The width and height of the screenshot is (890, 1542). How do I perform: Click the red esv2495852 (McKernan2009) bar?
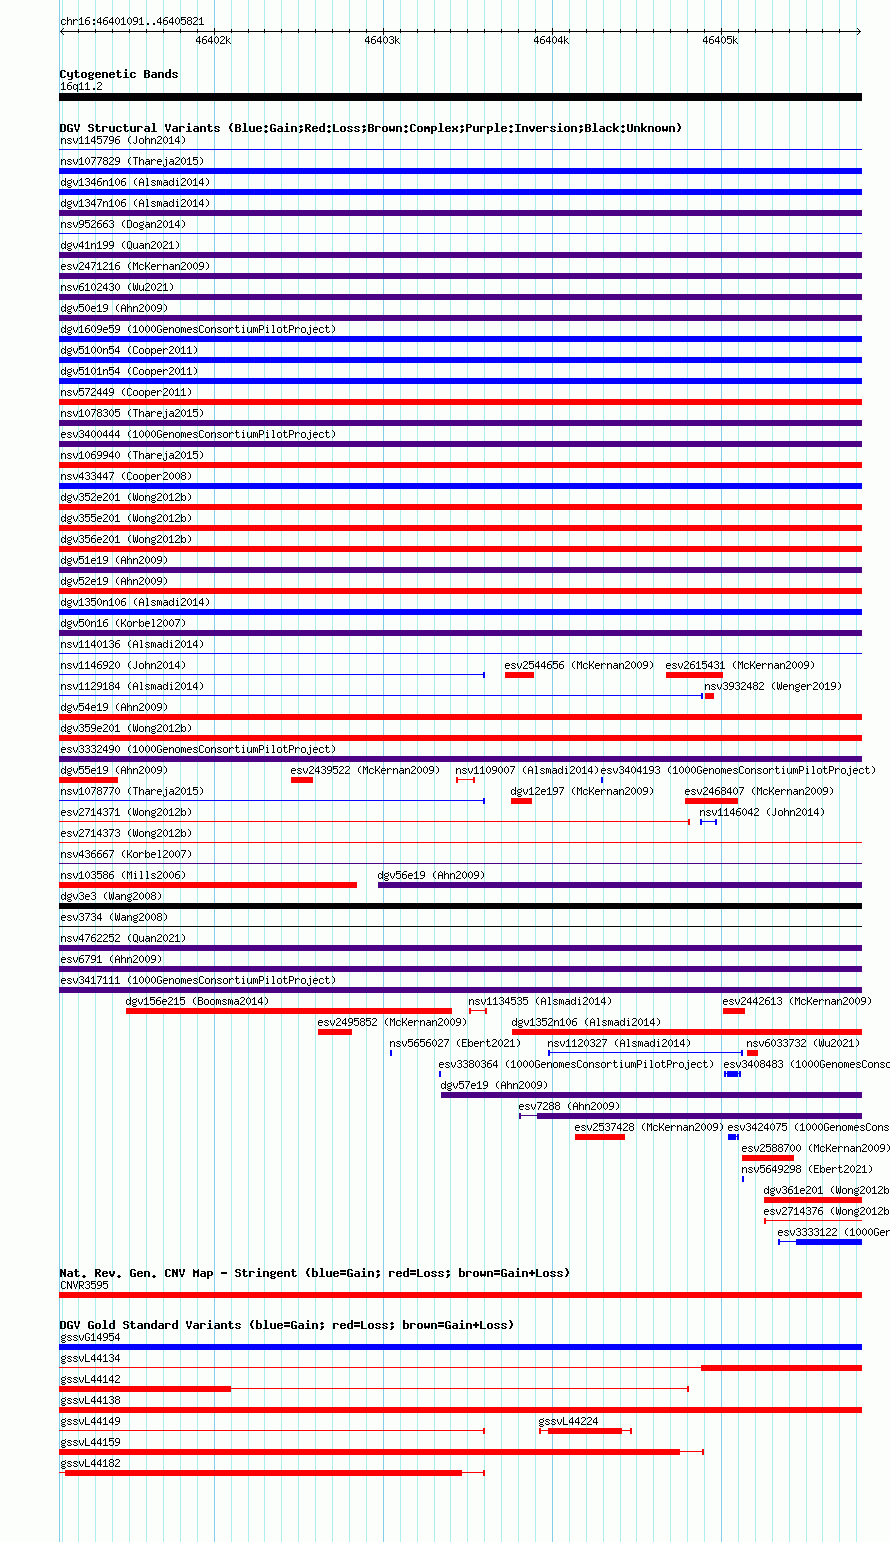335,1032
